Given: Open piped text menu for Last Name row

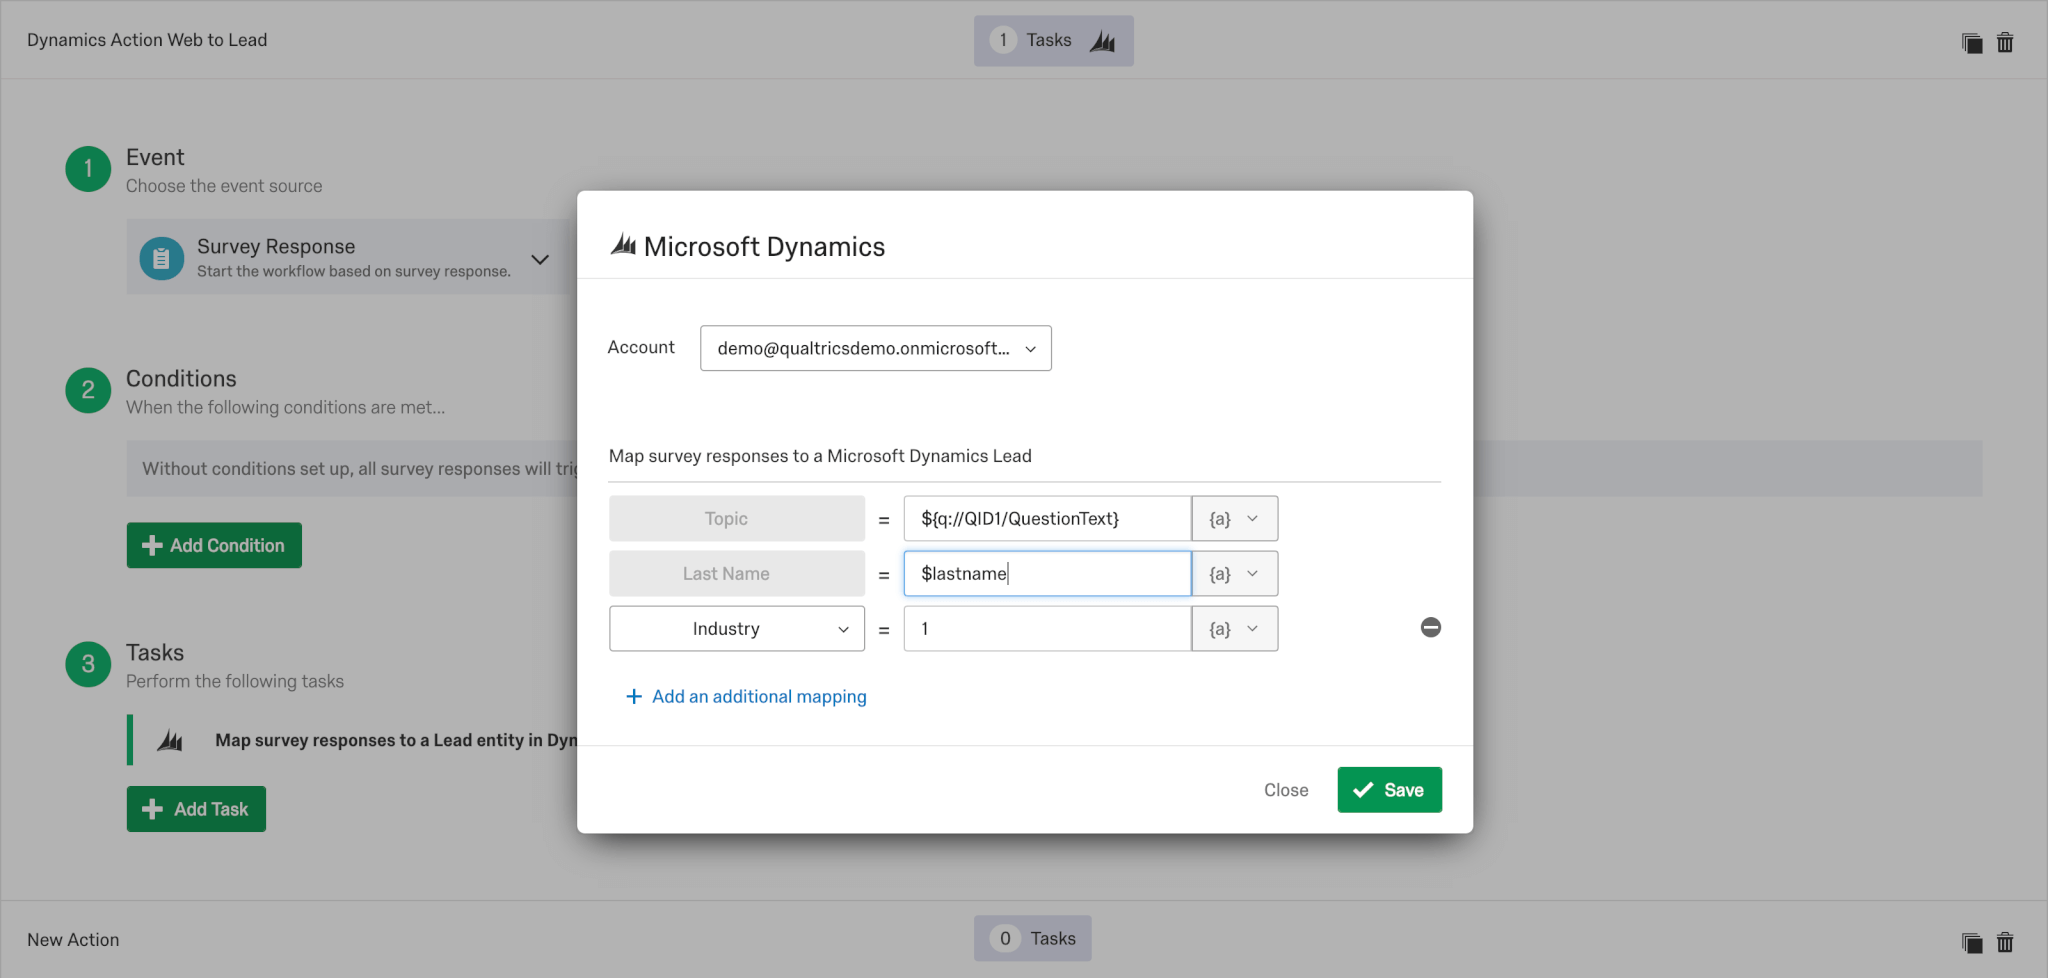Looking at the screenshot, I should 1235,574.
